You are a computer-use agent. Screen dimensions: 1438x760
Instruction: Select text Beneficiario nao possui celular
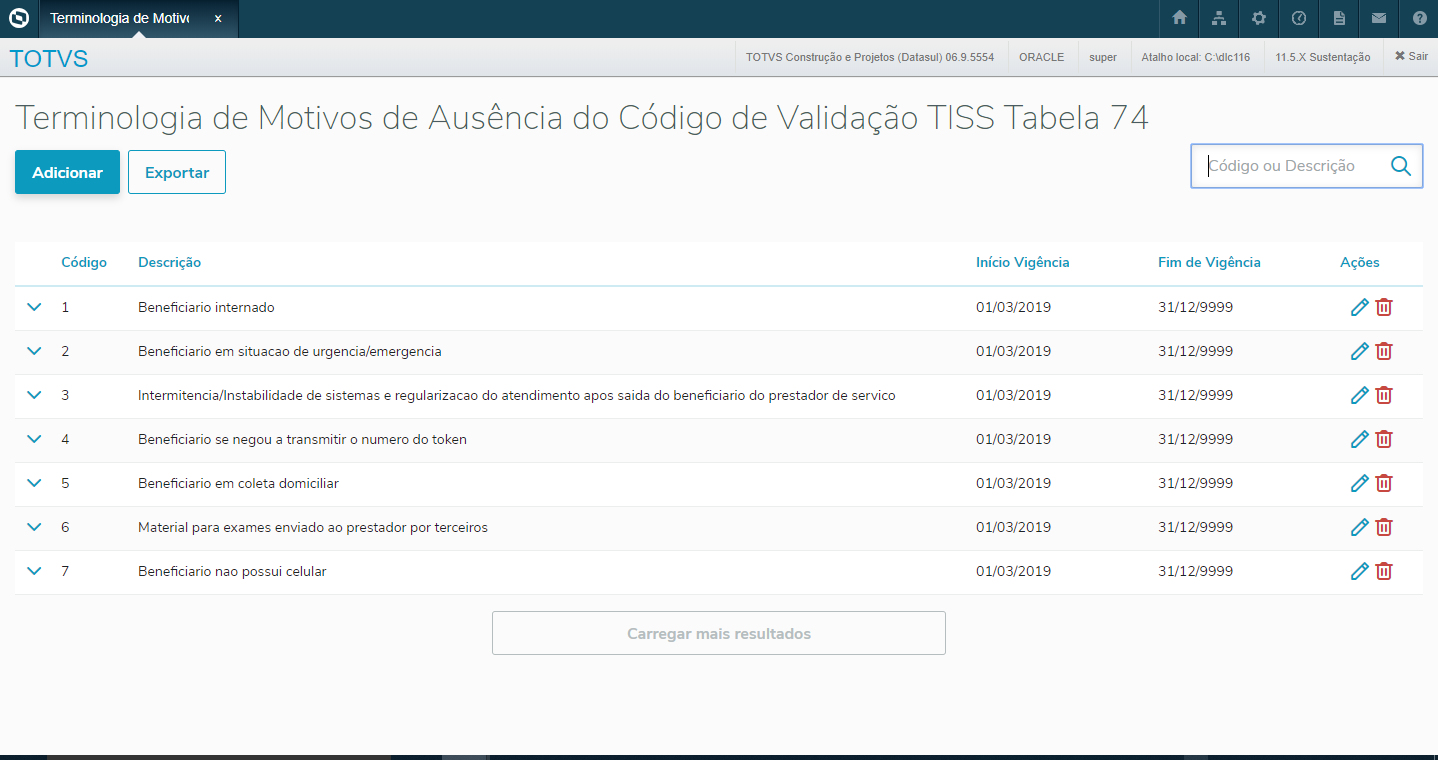point(232,571)
